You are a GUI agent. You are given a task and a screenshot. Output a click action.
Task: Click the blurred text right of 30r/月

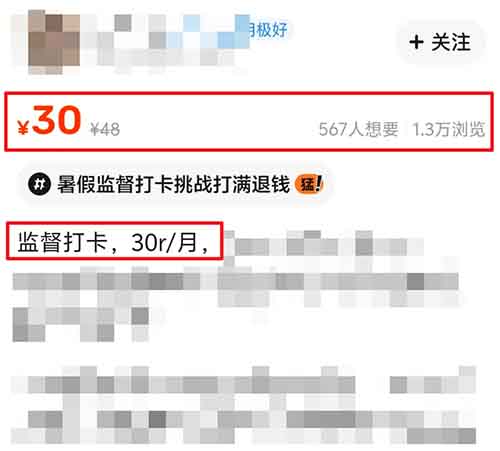pos(323,245)
